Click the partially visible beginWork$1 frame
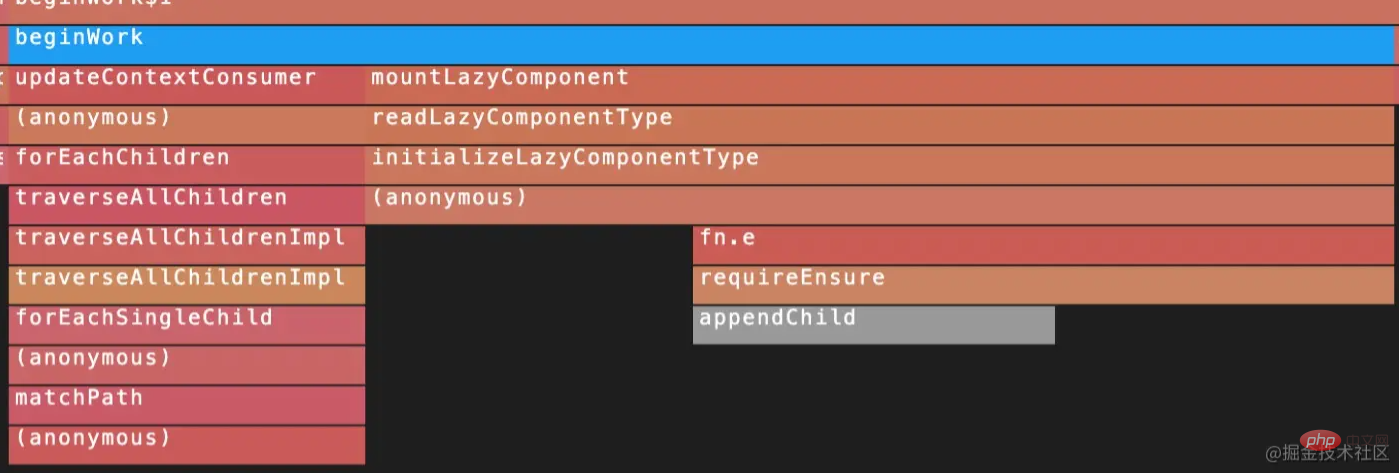The width and height of the screenshot is (1399, 473). [x=700, y=8]
